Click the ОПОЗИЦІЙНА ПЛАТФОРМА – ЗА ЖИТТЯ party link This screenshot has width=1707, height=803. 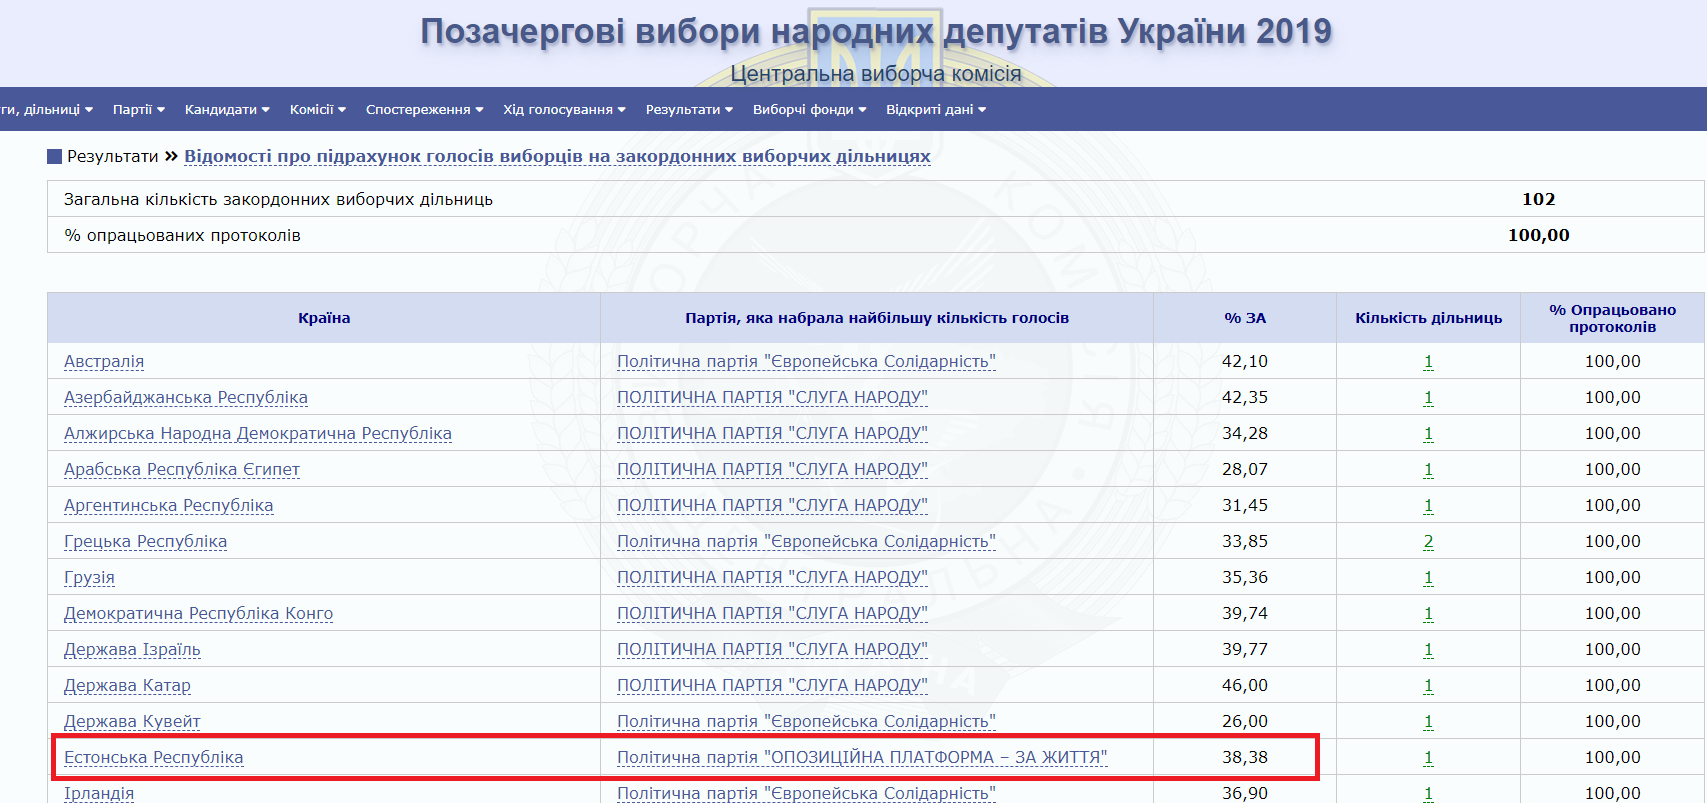pyautogui.click(x=862, y=758)
